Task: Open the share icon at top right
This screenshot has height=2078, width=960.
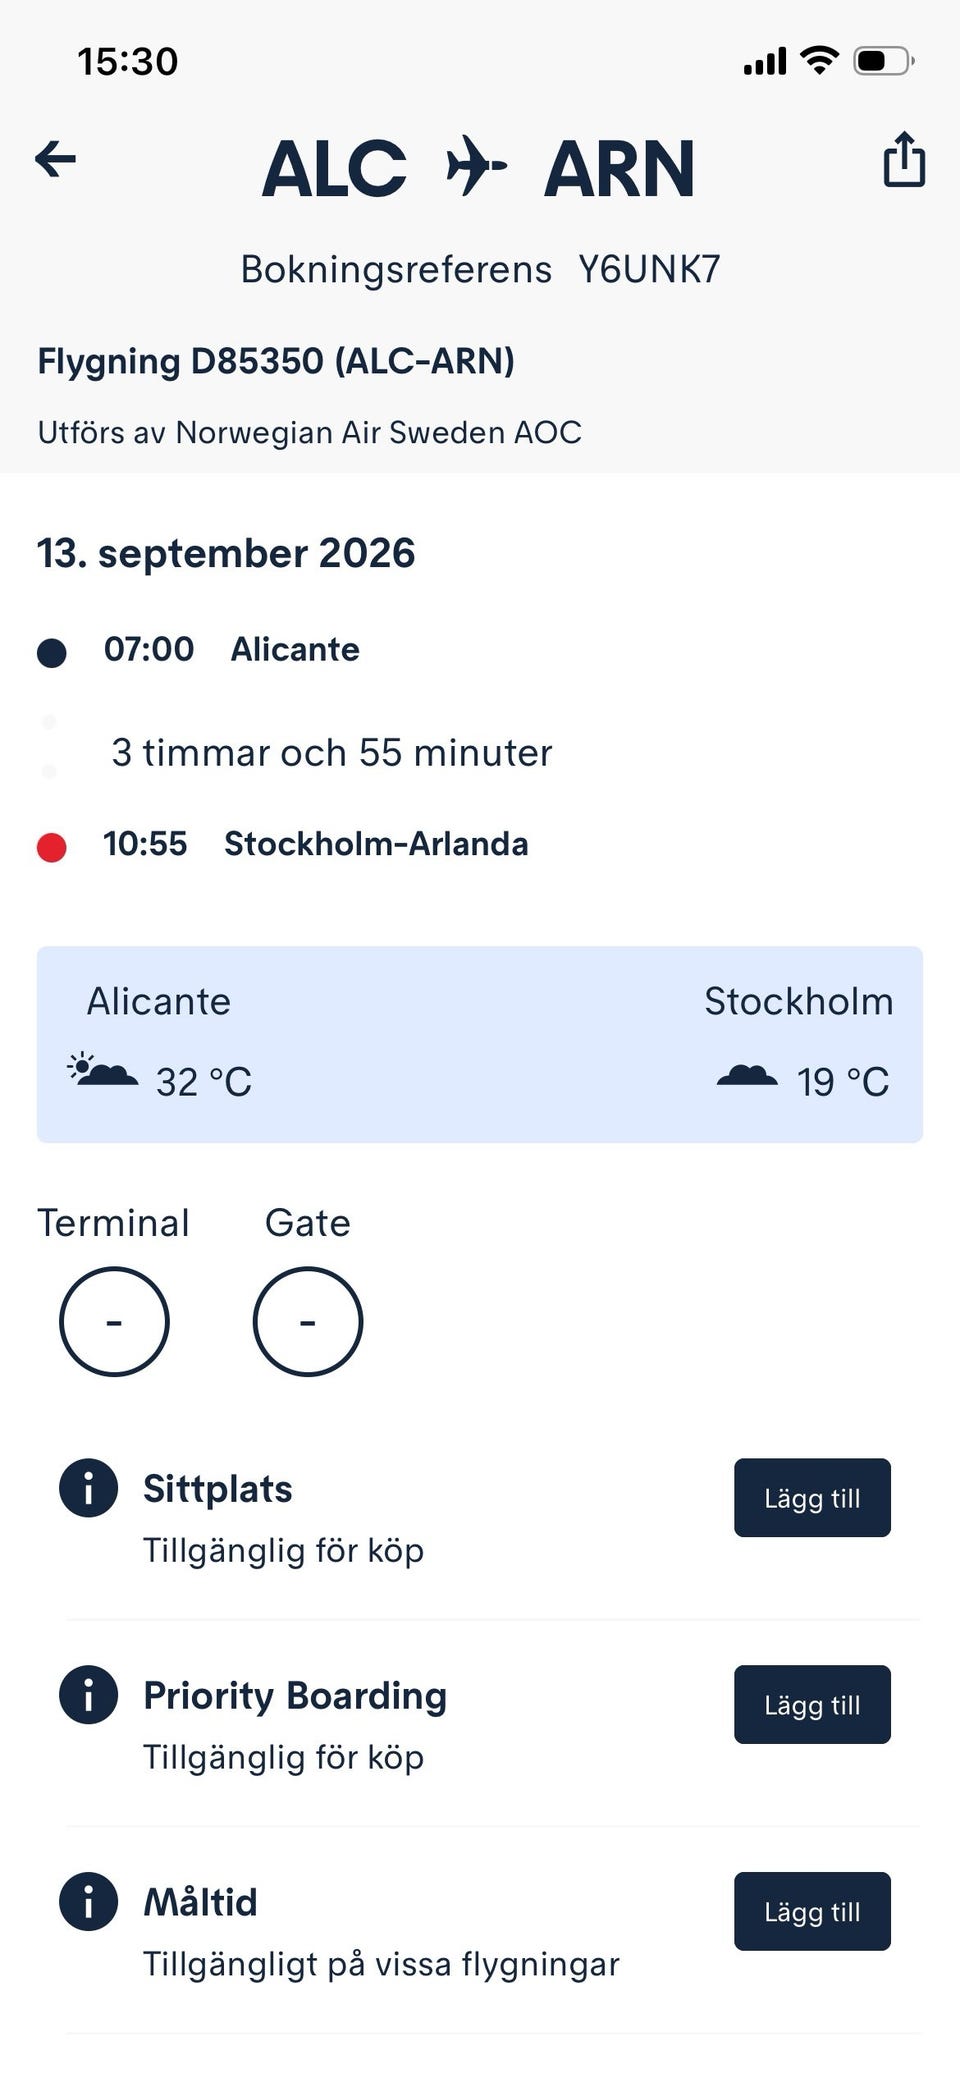Action: pos(904,159)
